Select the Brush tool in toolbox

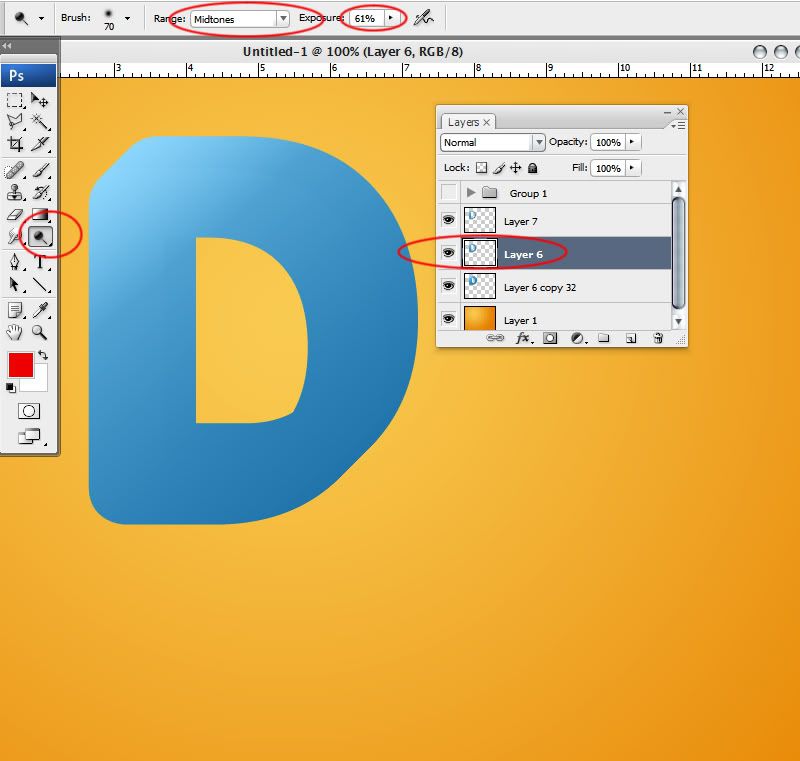40,170
